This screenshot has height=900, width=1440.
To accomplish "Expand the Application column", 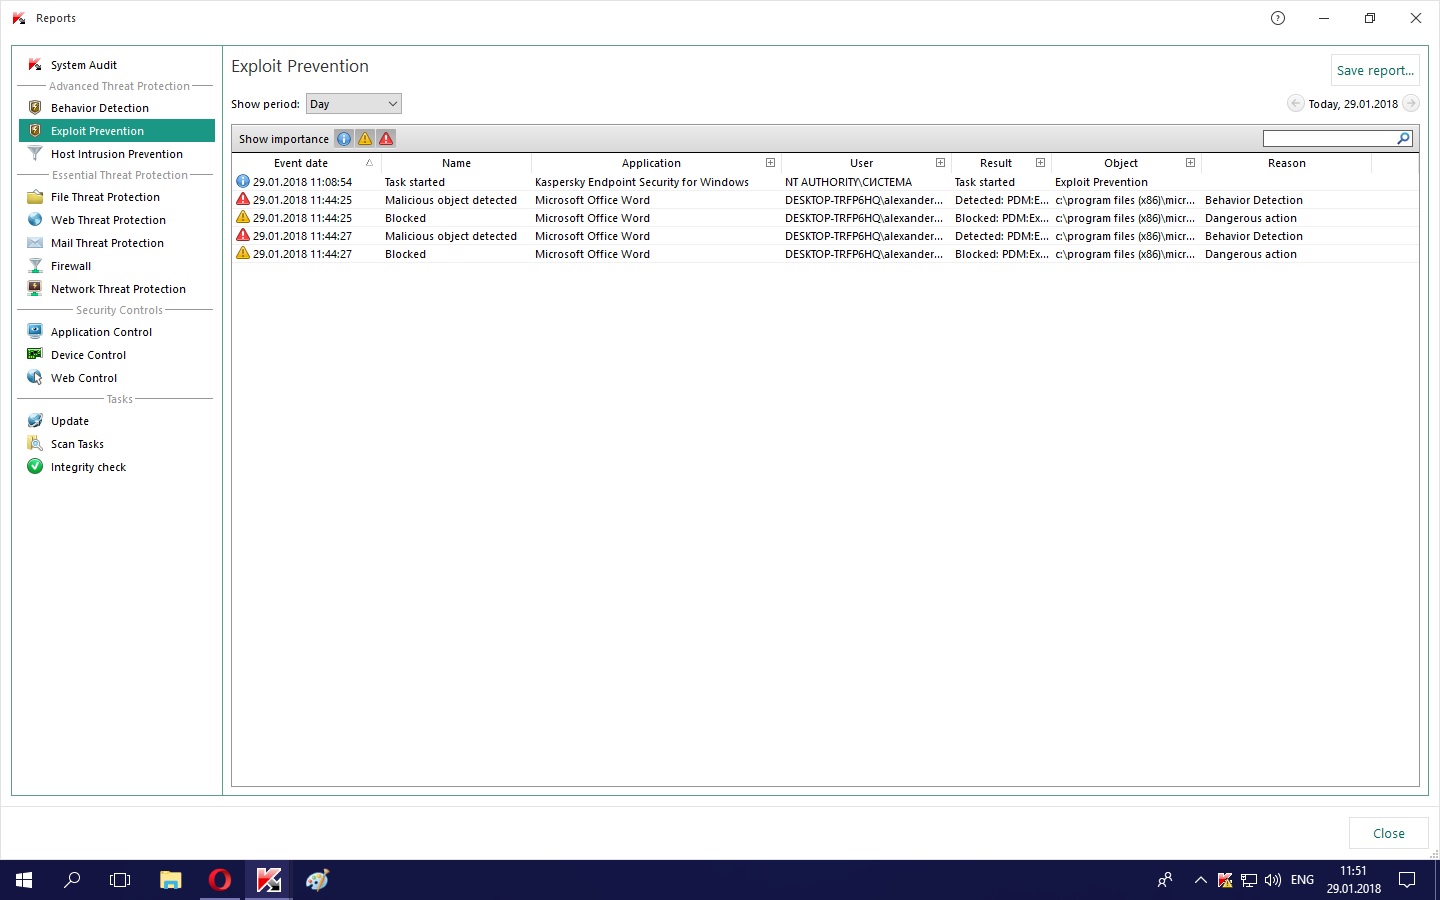I will 770,163.
